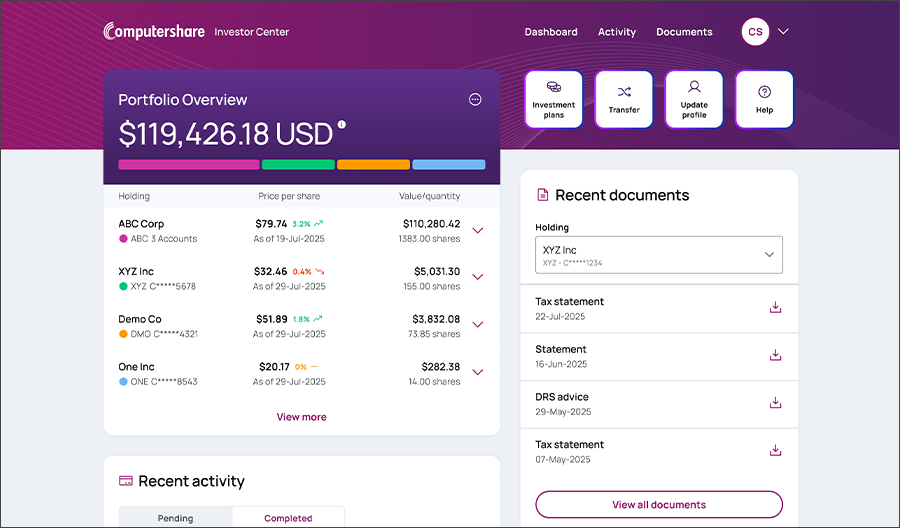Viewport: 900px width, 528px height.
Task: Open the Transfer shortcut tile
Action: point(624,100)
